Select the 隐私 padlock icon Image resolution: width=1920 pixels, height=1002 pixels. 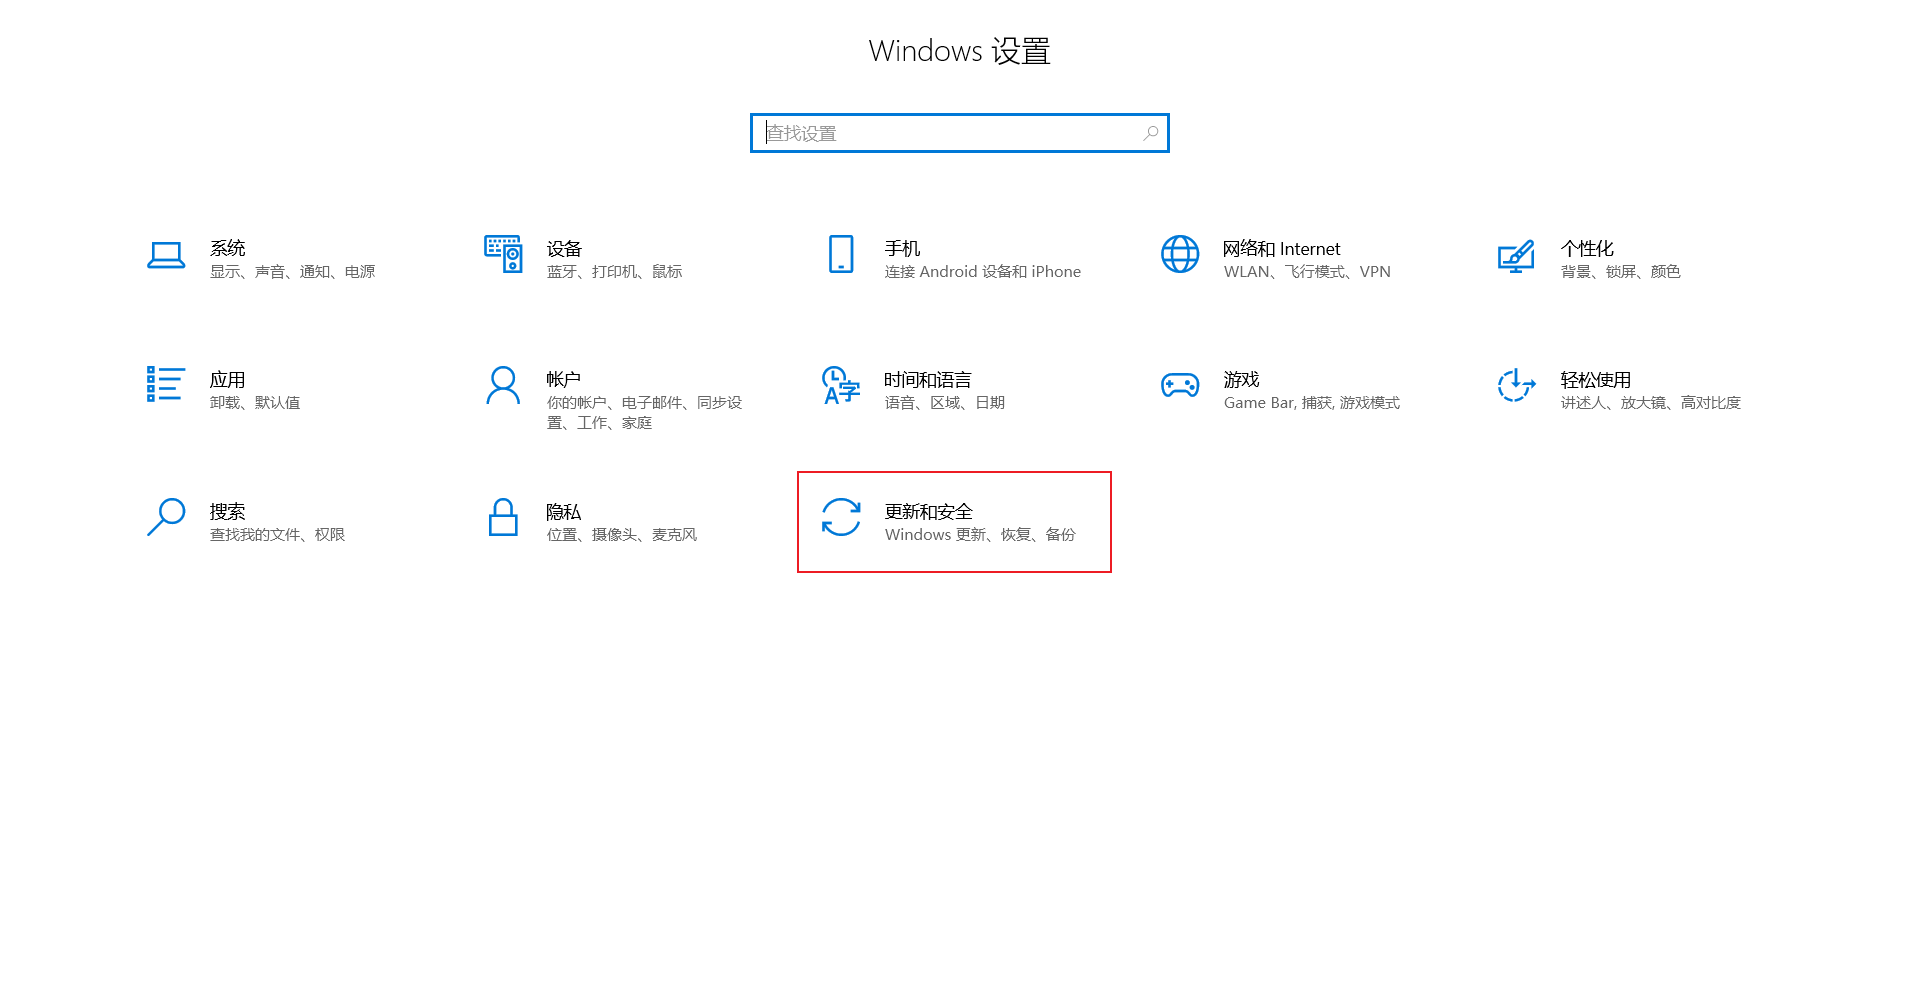pos(503,517)
